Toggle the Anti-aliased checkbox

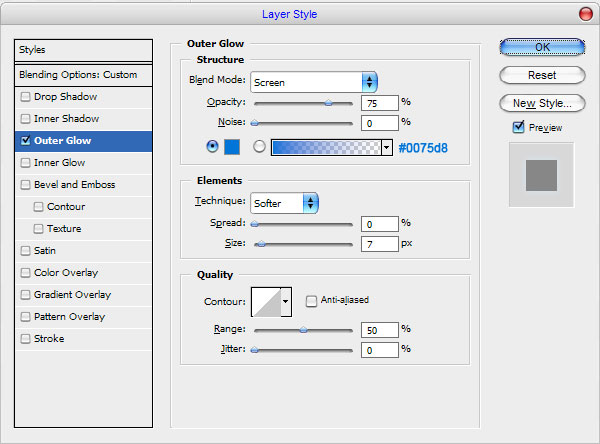coord(311,301)
